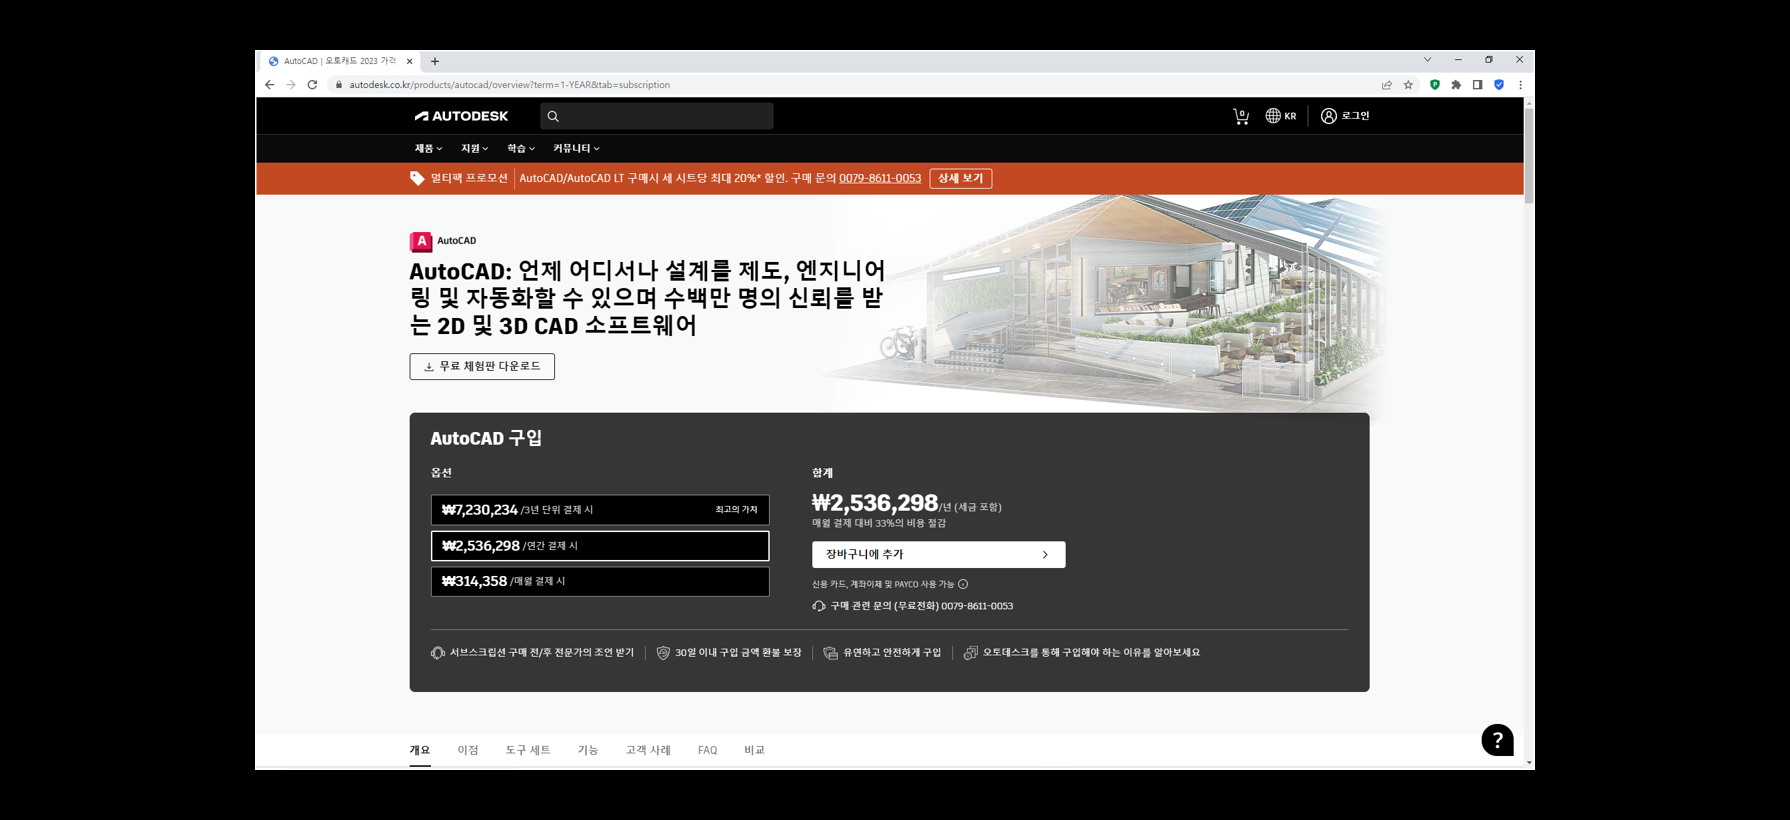Screen dimensions: 1790x820
Task: Click the 무료 체험판 다운로드 button
Action: coord(482,366)
